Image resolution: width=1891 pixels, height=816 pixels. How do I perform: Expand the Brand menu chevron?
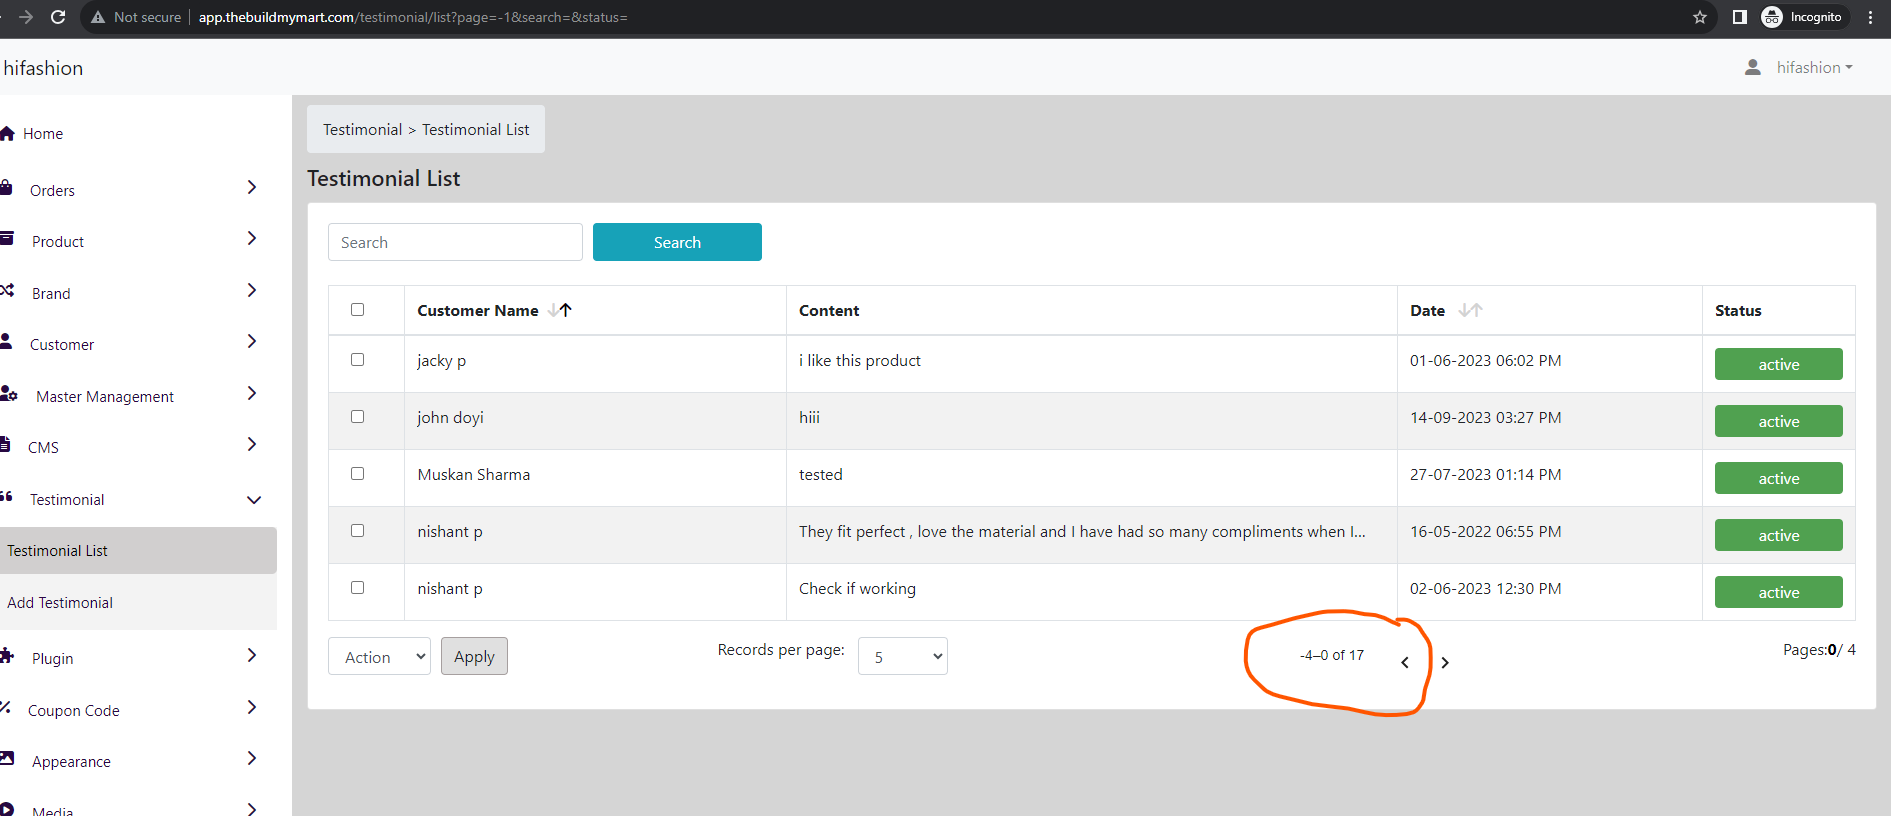point(252,290)
